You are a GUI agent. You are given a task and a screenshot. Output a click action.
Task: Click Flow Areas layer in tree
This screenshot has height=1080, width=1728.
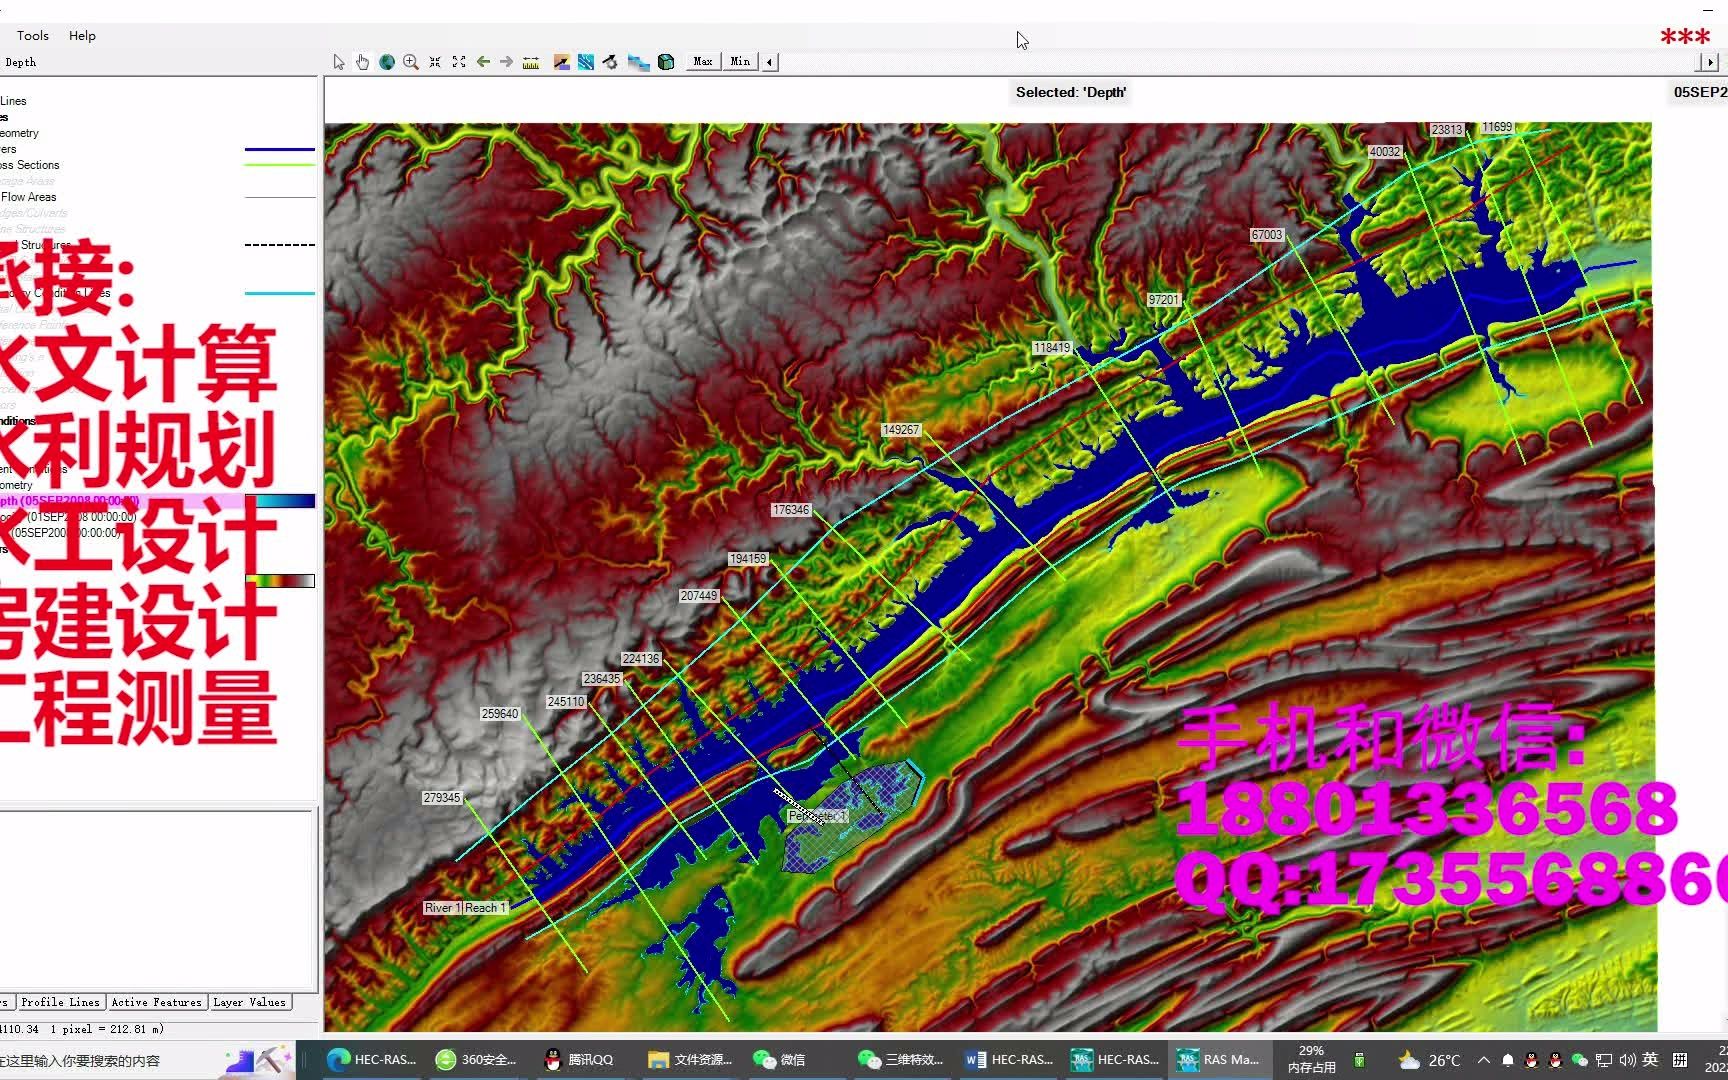28,197
